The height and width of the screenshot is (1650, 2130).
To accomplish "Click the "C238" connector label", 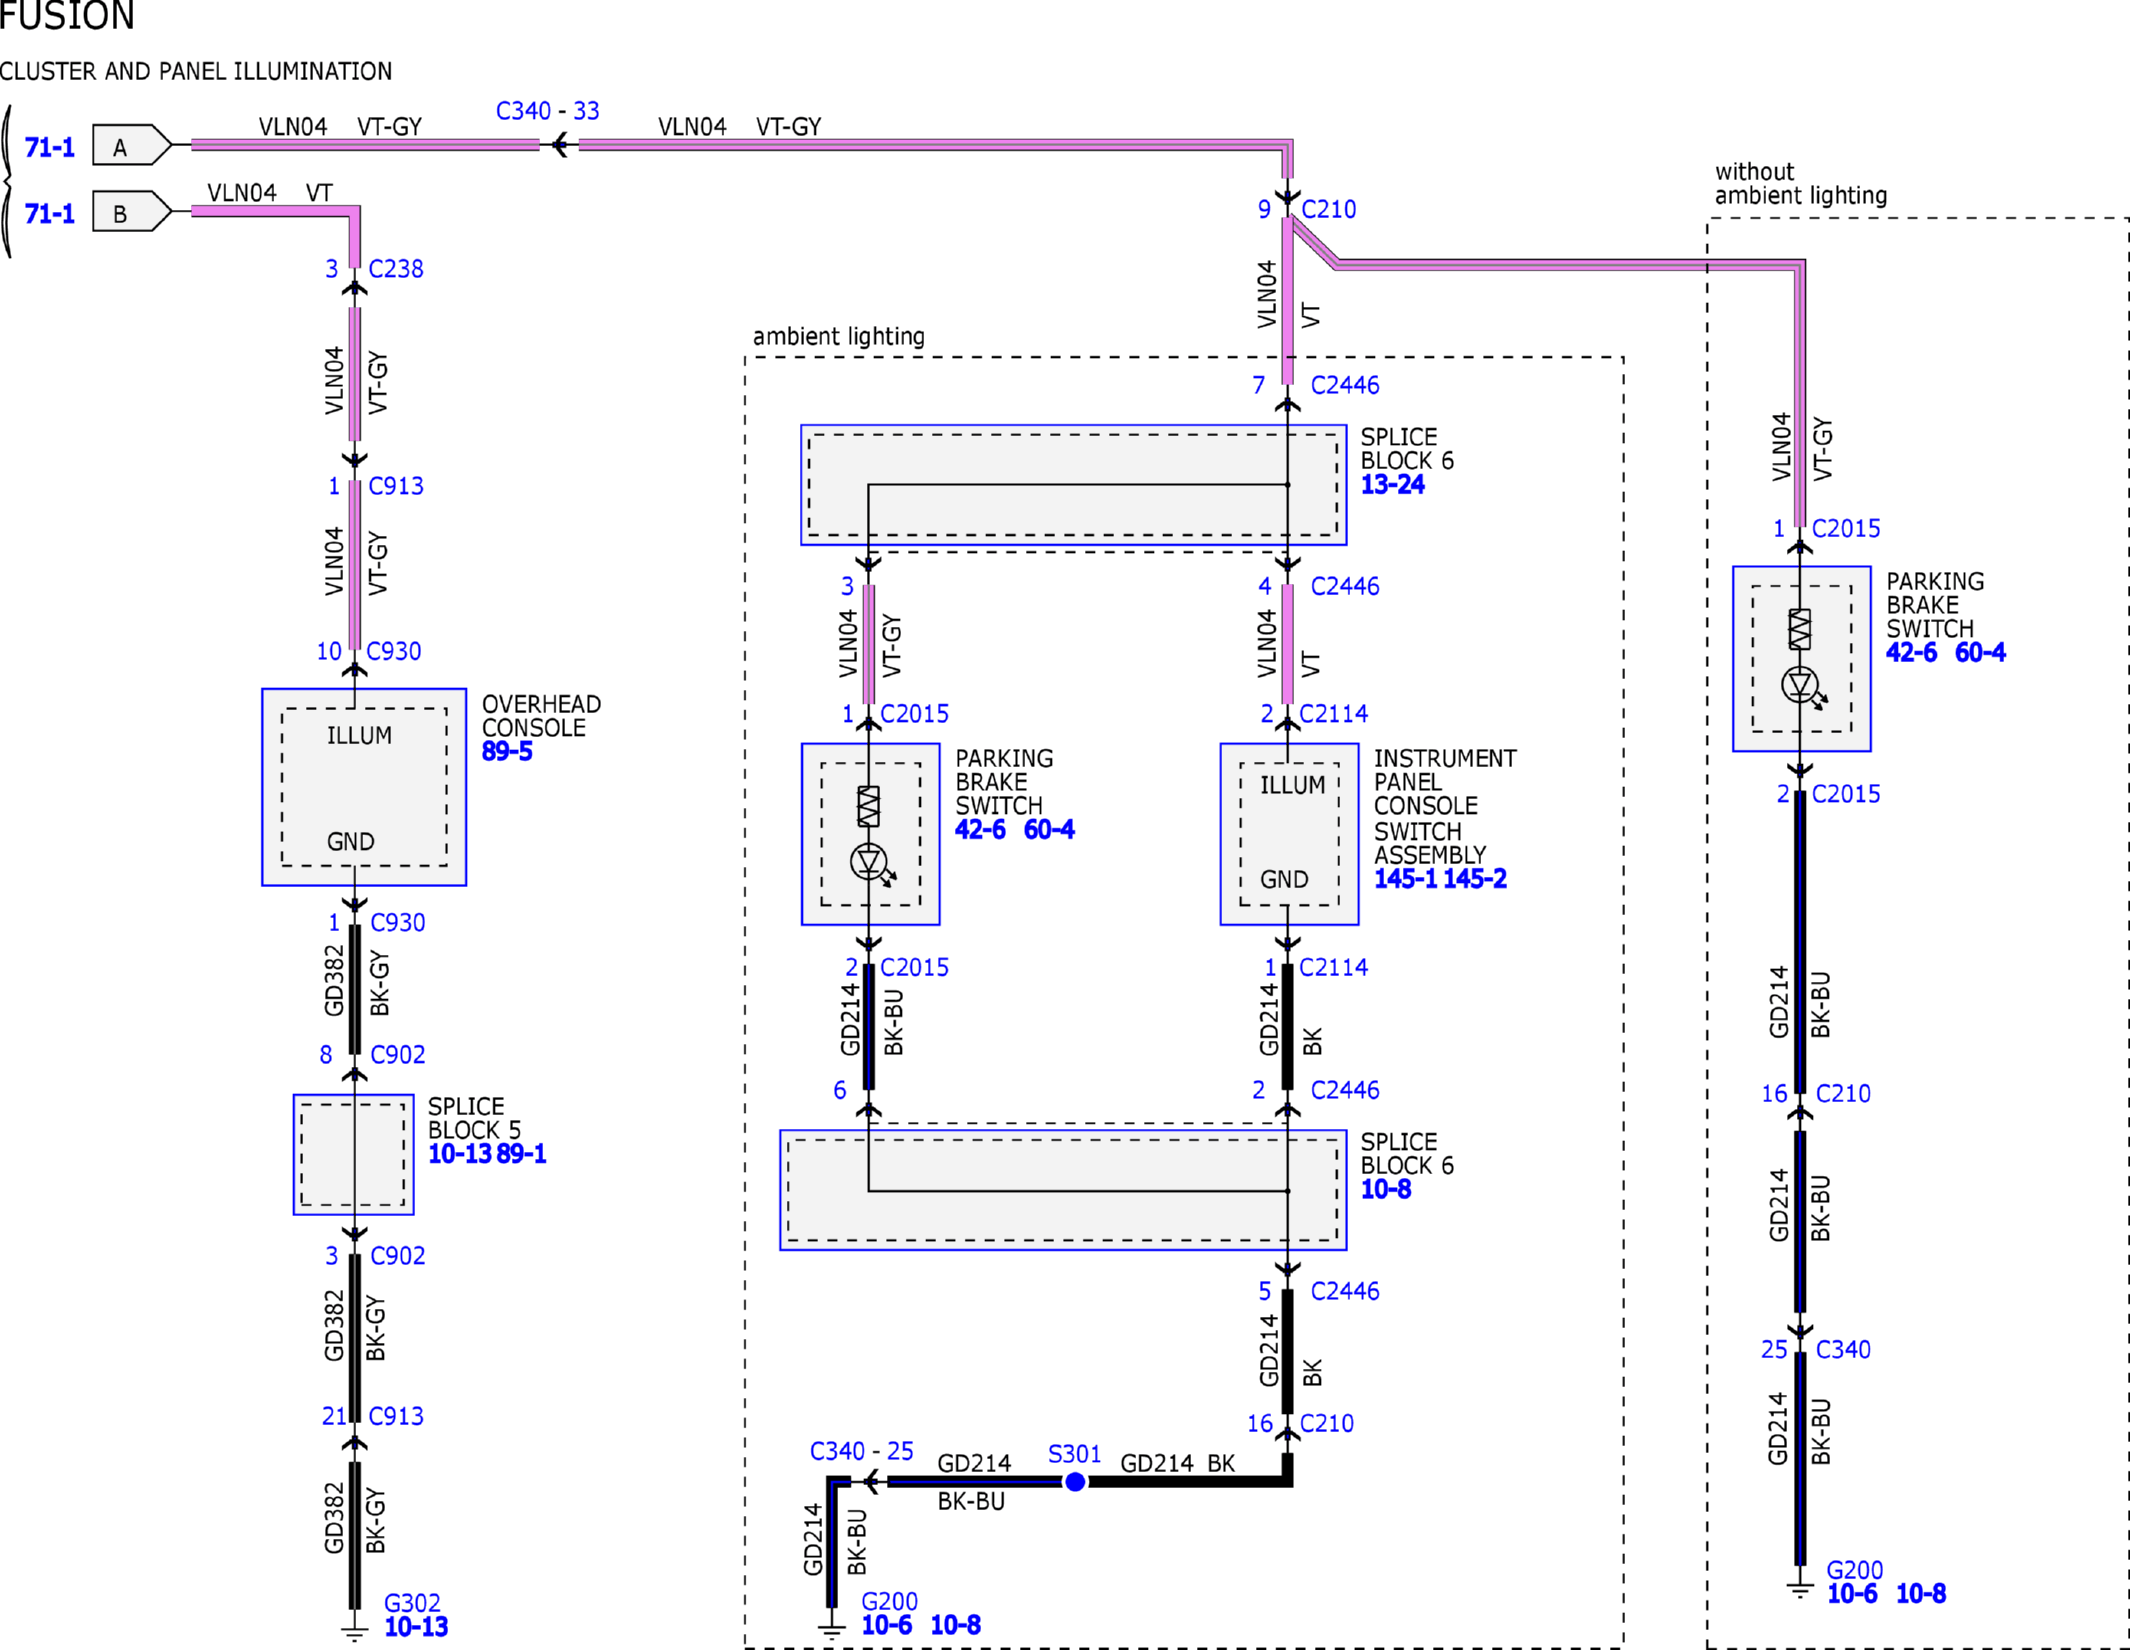I will [x=396, y=269].
